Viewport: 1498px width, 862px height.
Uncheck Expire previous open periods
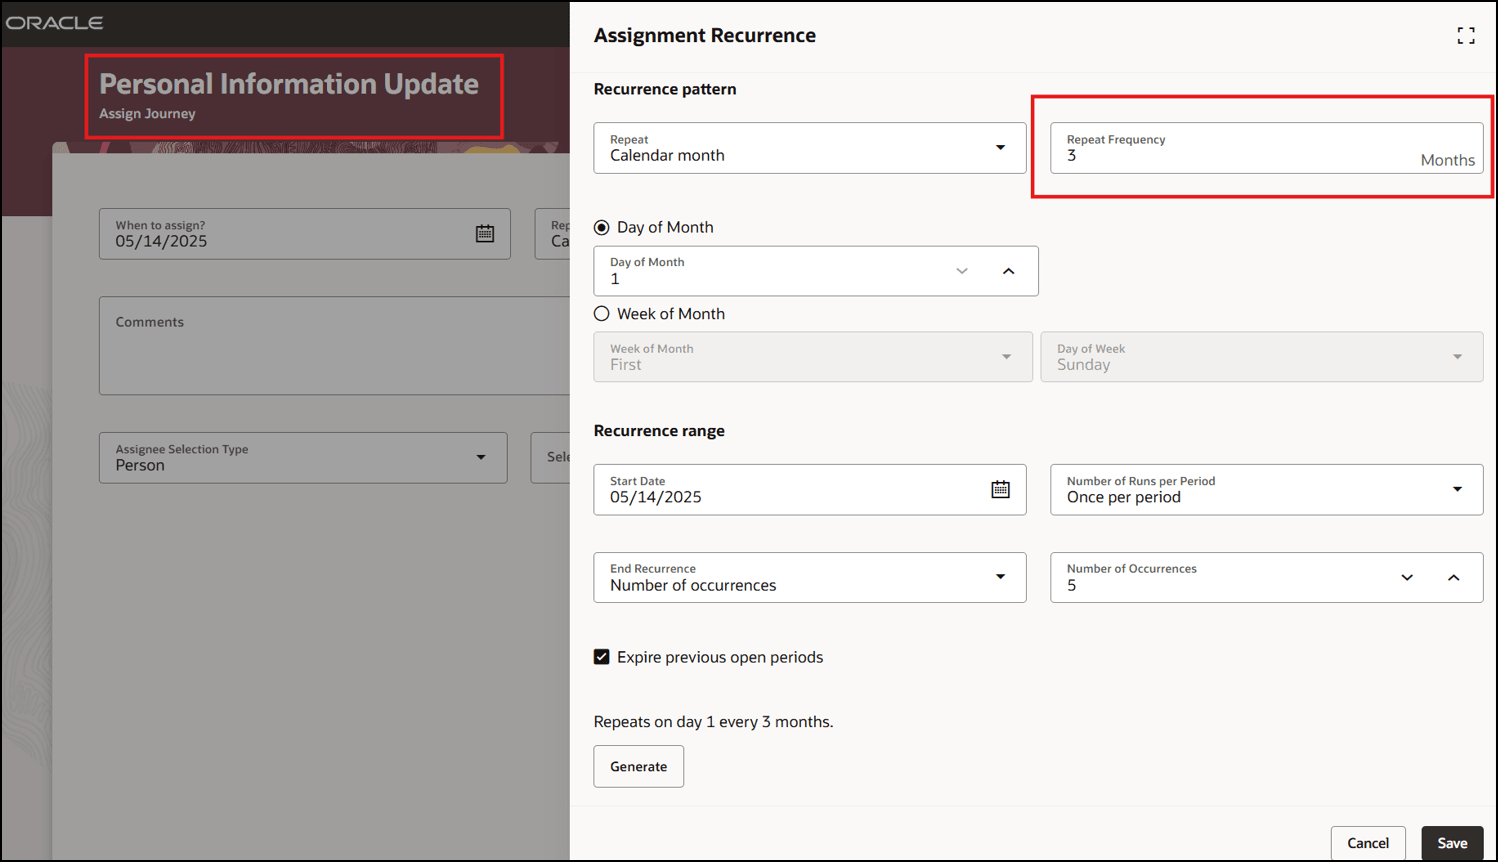(602, 657)
